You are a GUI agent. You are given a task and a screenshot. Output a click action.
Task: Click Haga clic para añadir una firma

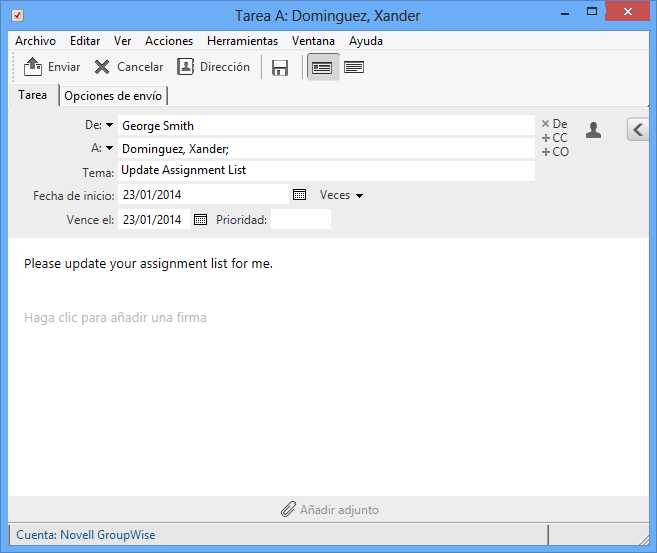[115, 318]
